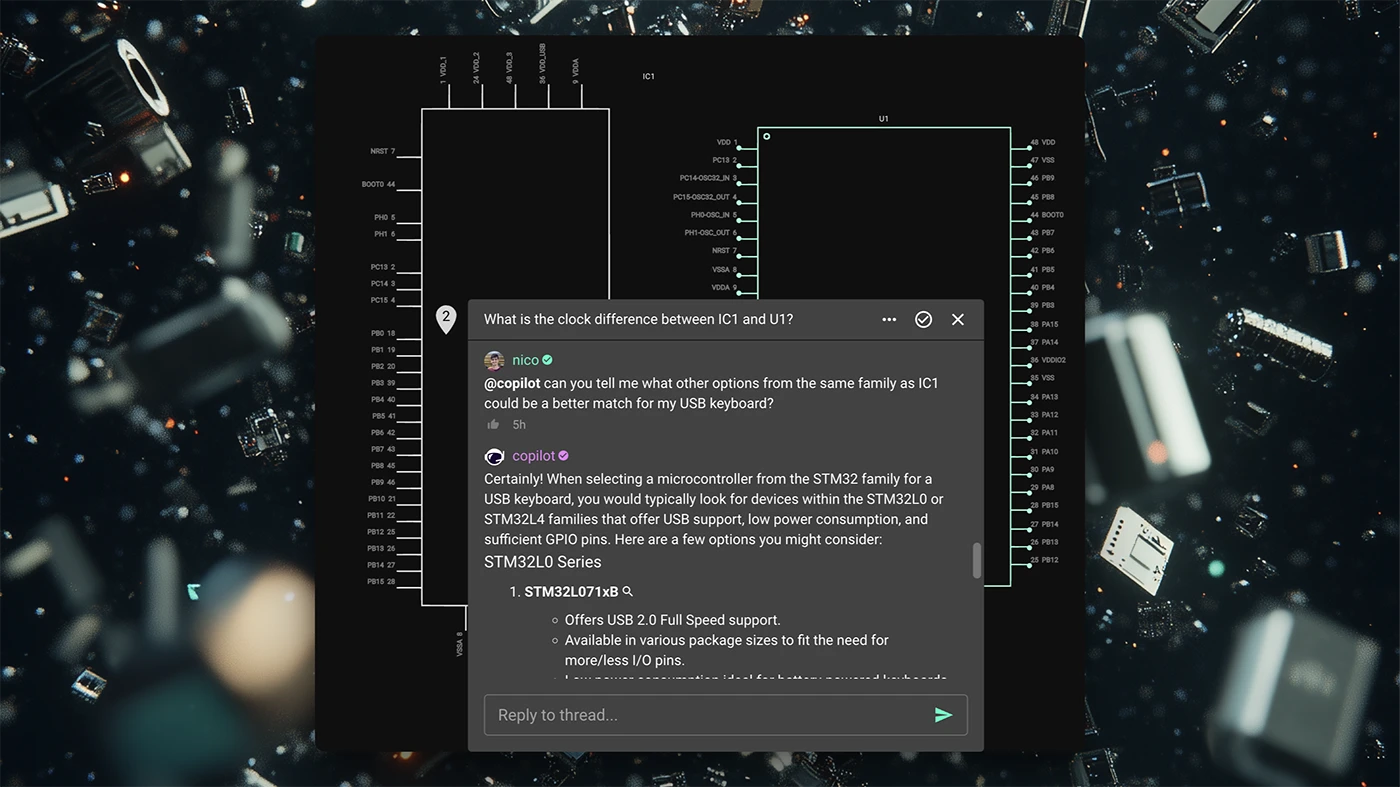Open nico's profile picture
Image resolution: width=1400 pixels, height=787 pixels.
(494, 360)
